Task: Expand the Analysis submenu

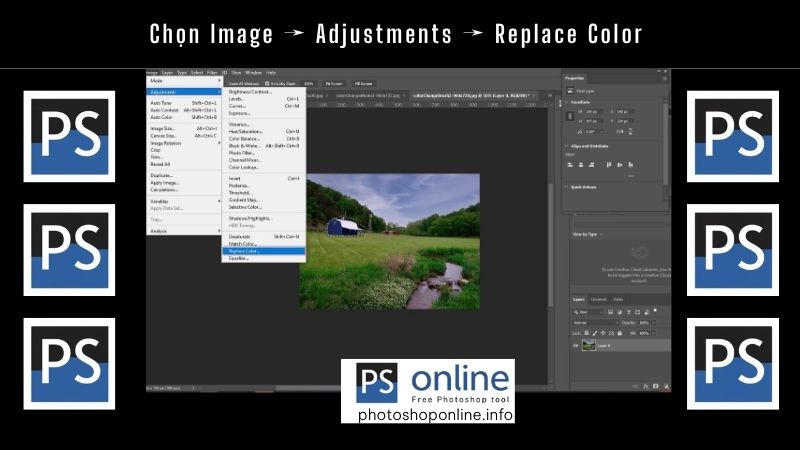Action: coord(184,231)
